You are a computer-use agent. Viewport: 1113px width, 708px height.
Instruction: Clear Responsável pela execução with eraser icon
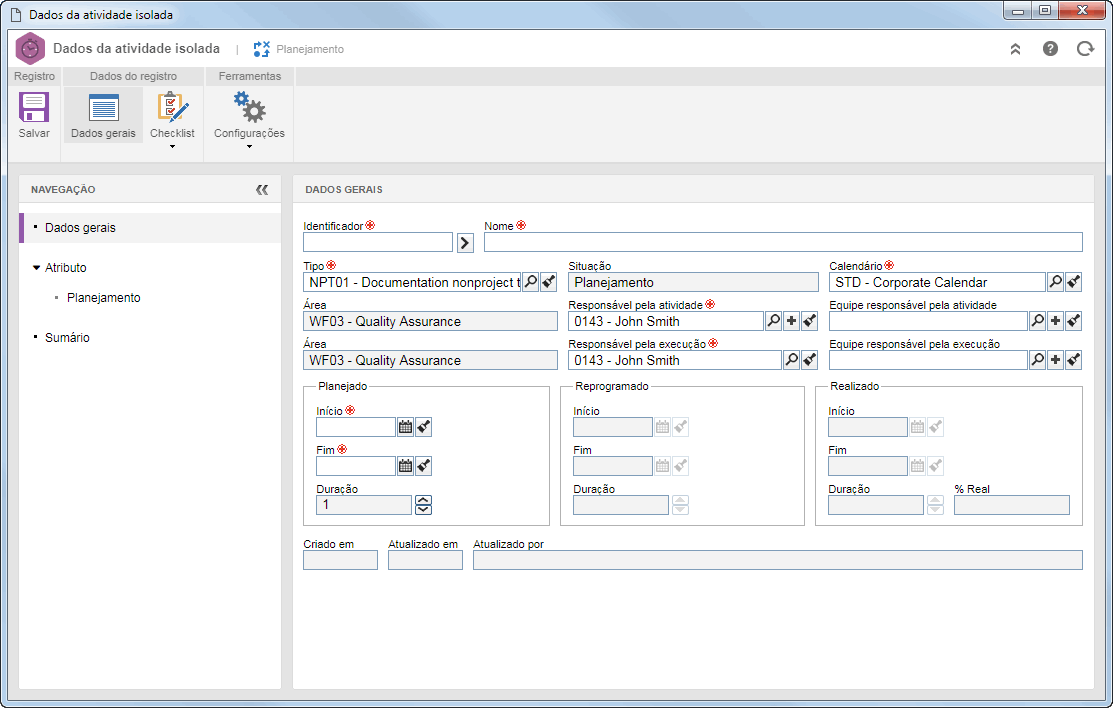[809, 360]
